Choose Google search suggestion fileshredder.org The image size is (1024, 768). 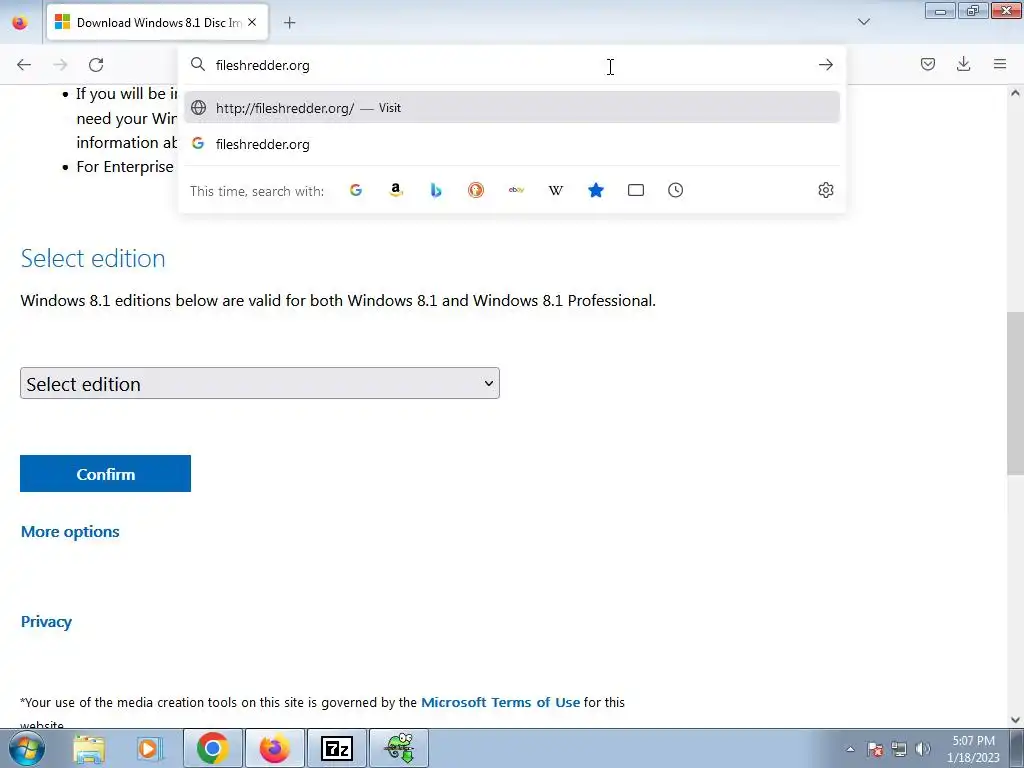[511, 144]
